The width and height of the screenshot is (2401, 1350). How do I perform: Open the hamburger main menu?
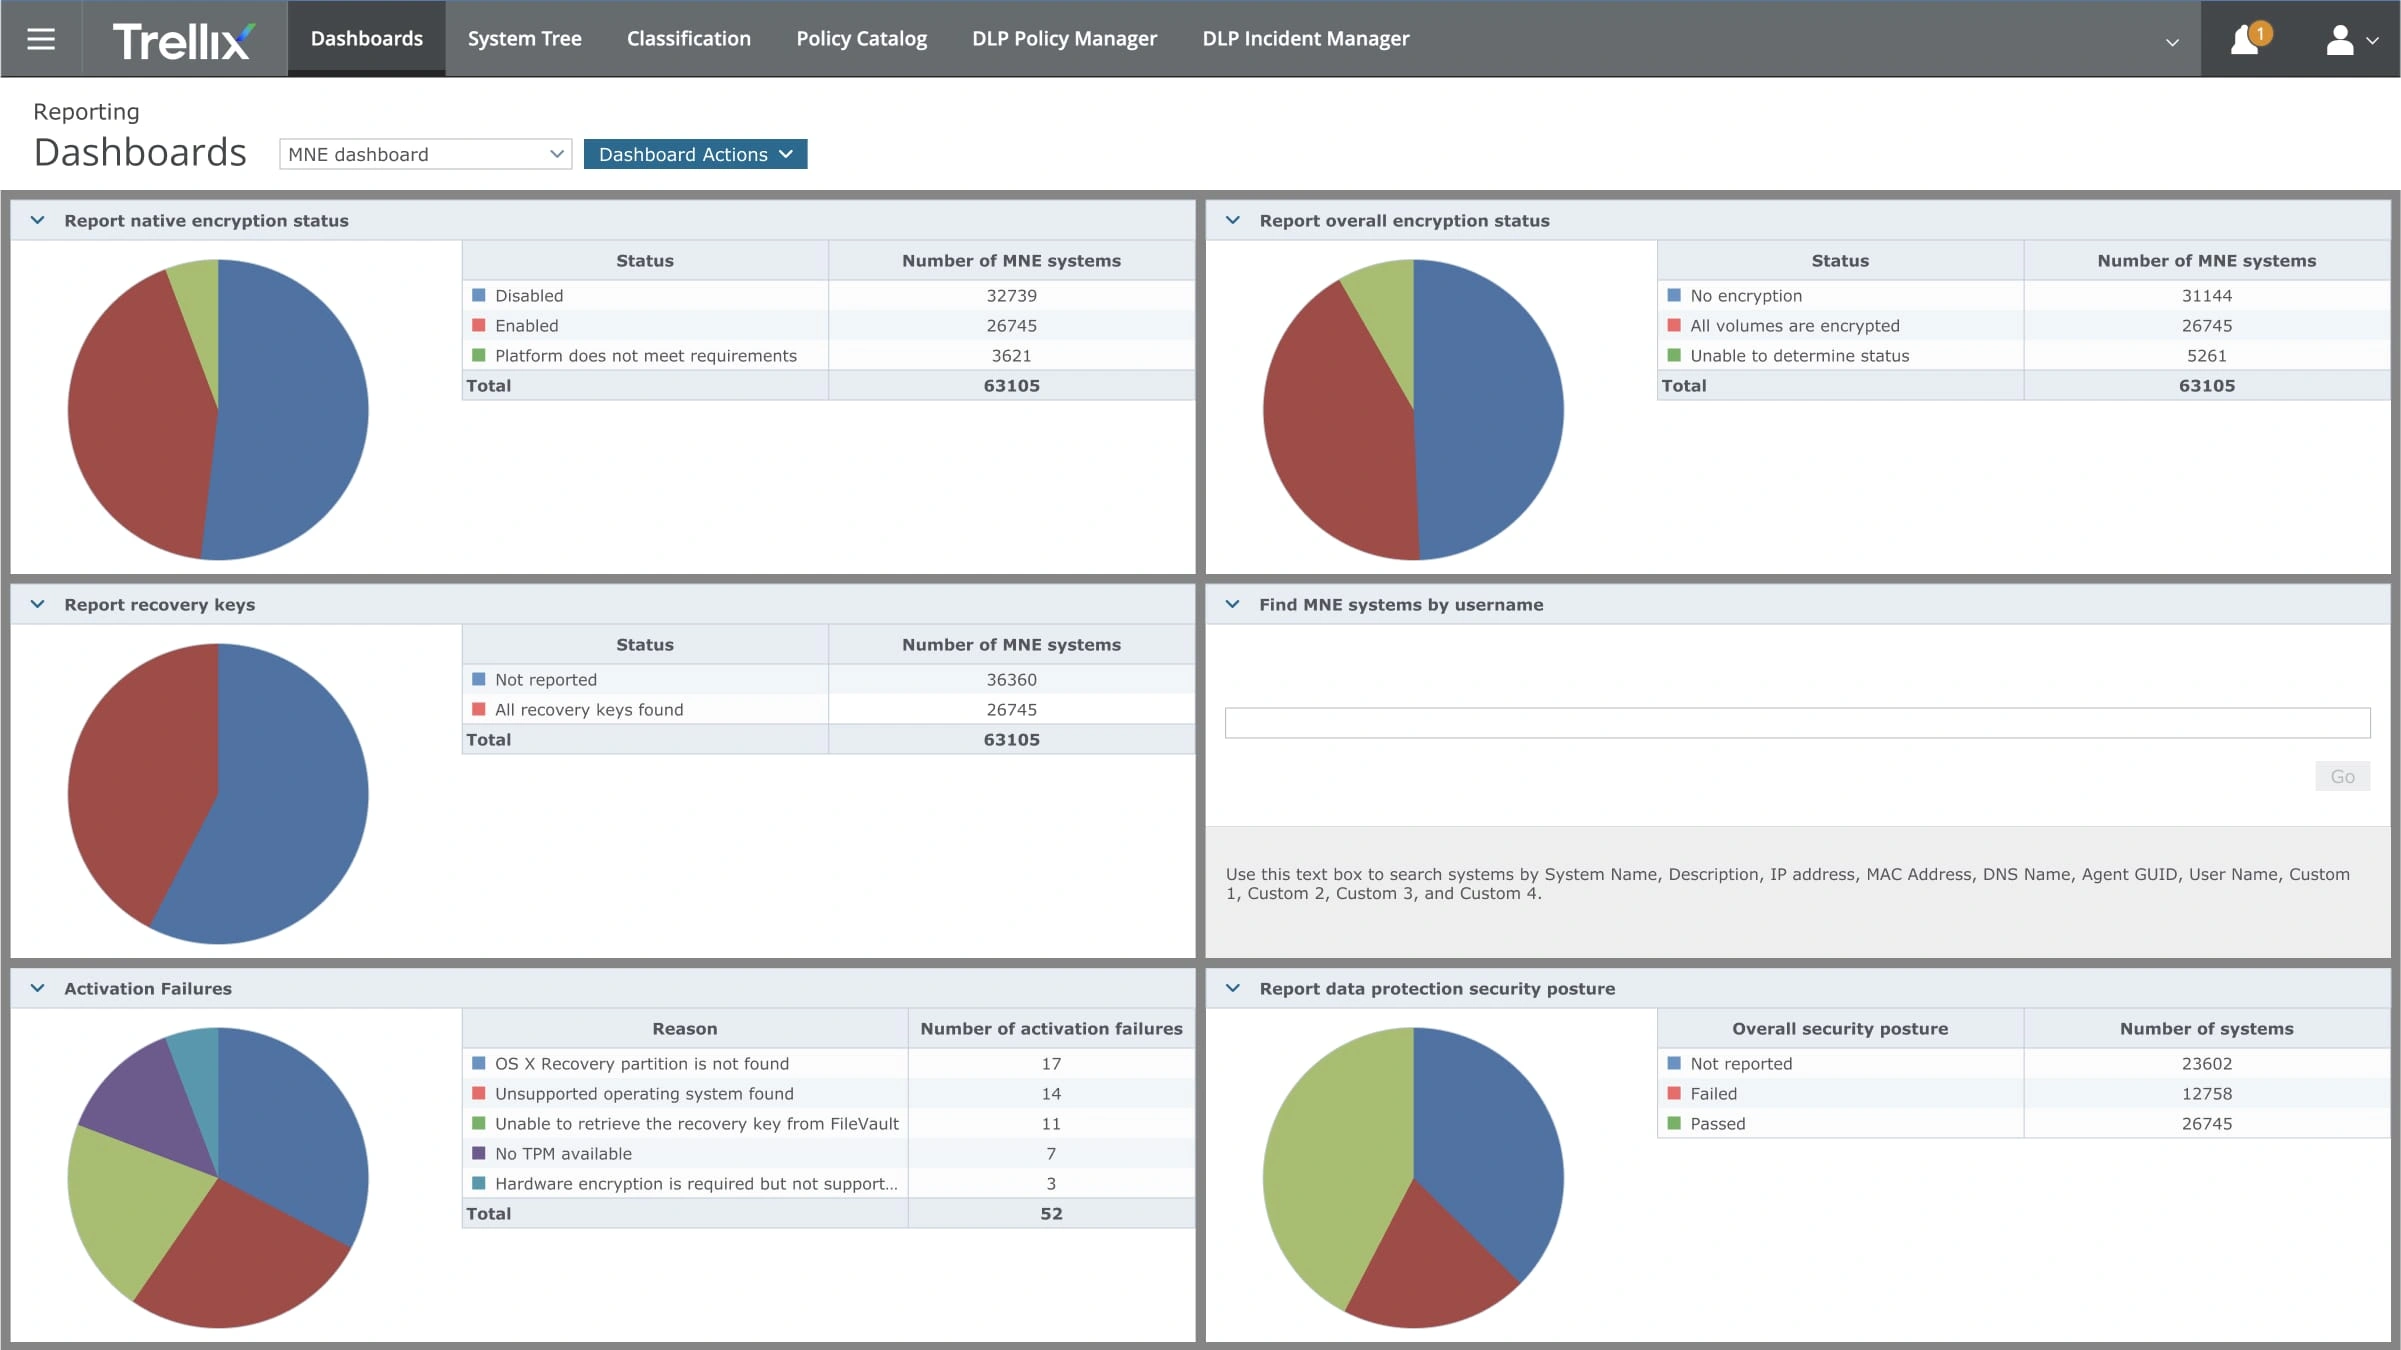coord(41,39)
